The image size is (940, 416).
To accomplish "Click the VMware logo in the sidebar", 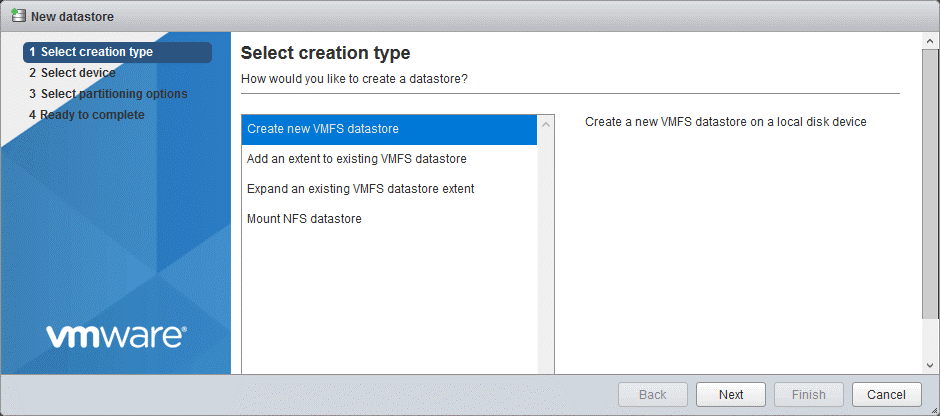I will pyautogui.click(x=116, y=336).
